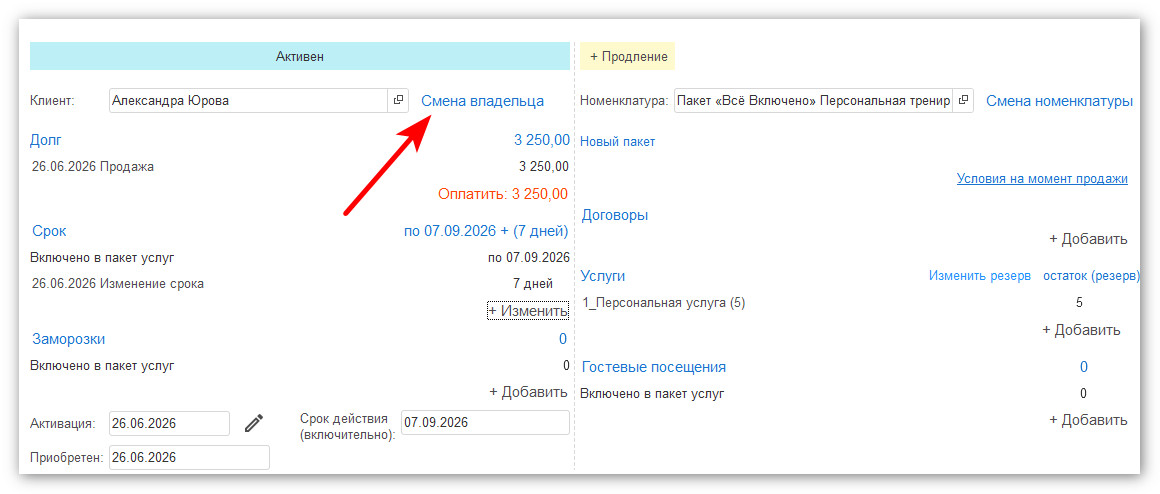1160x494 pixels.
Task: Click Включено в пакет услуг under Гостевые посещения
Action: 652,393
